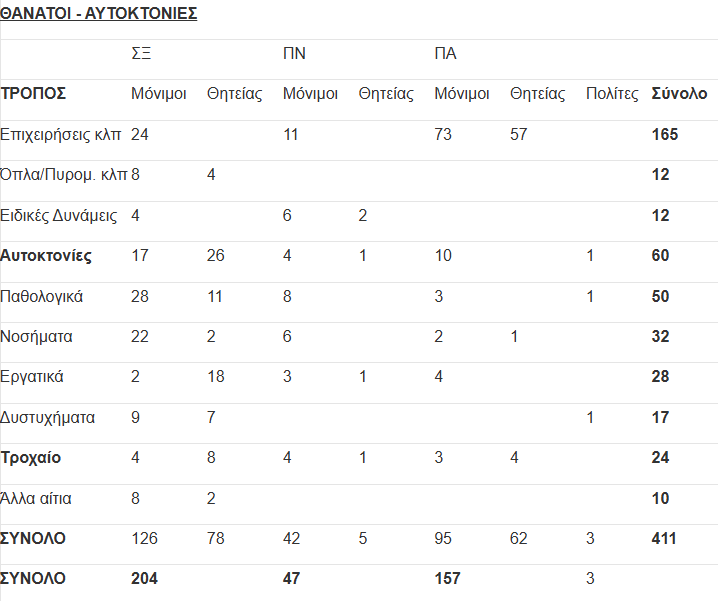Select the Επιχειρήσεις κλπ row label
The height and width of the screenshot is (601, 725).
(x=61, y=135)
